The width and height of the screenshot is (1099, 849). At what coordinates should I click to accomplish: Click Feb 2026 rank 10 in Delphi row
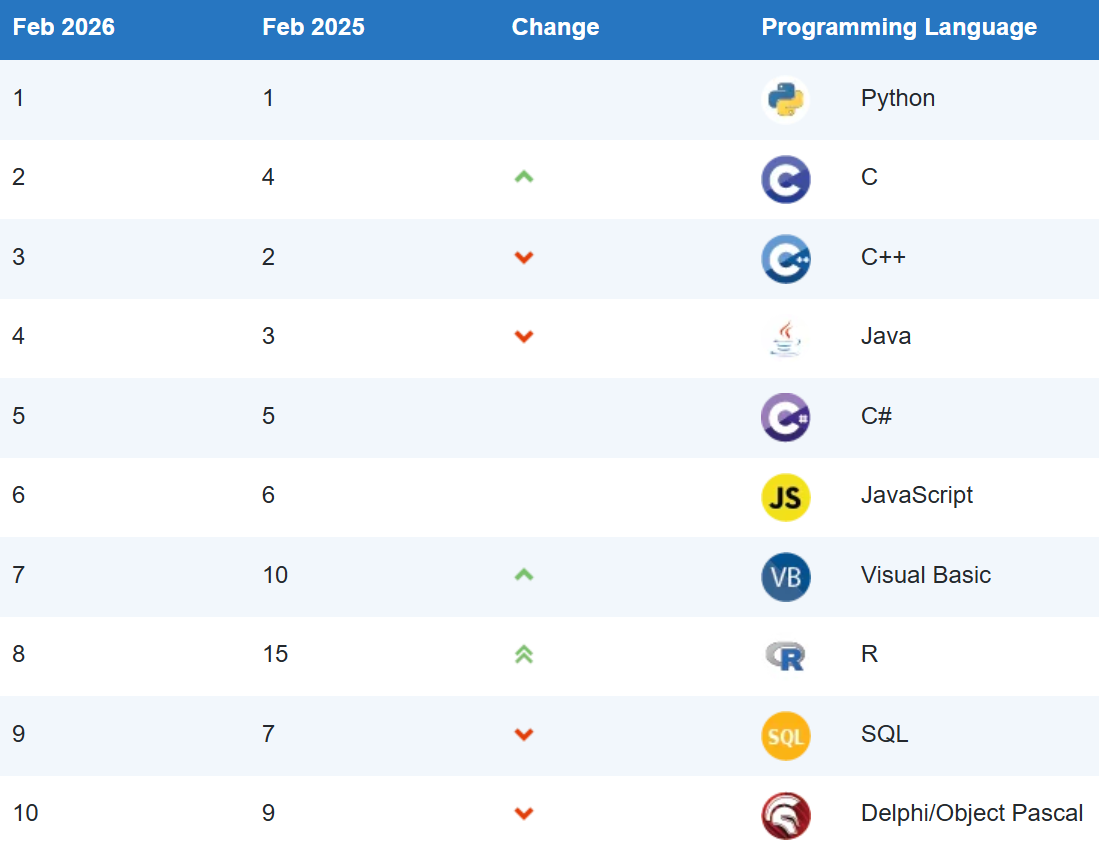pos(25,813)
